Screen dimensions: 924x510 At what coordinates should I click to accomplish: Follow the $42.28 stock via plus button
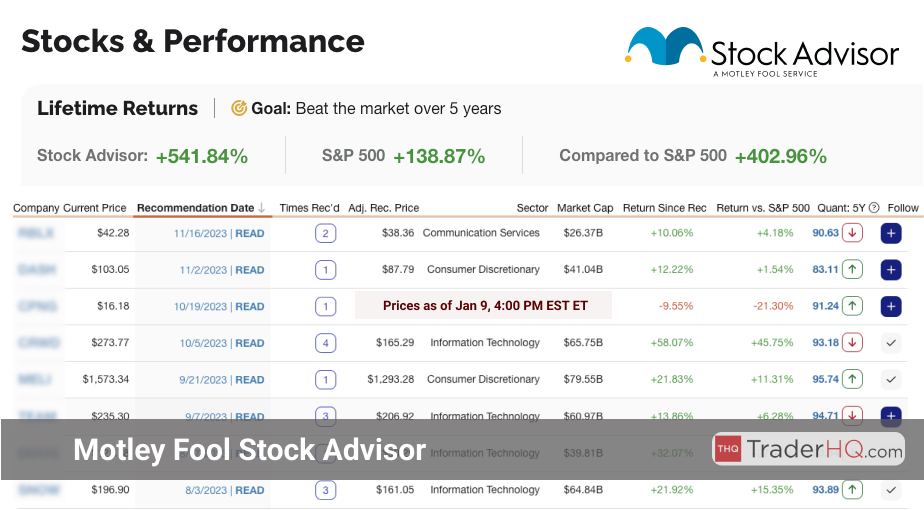click(891, 233)
